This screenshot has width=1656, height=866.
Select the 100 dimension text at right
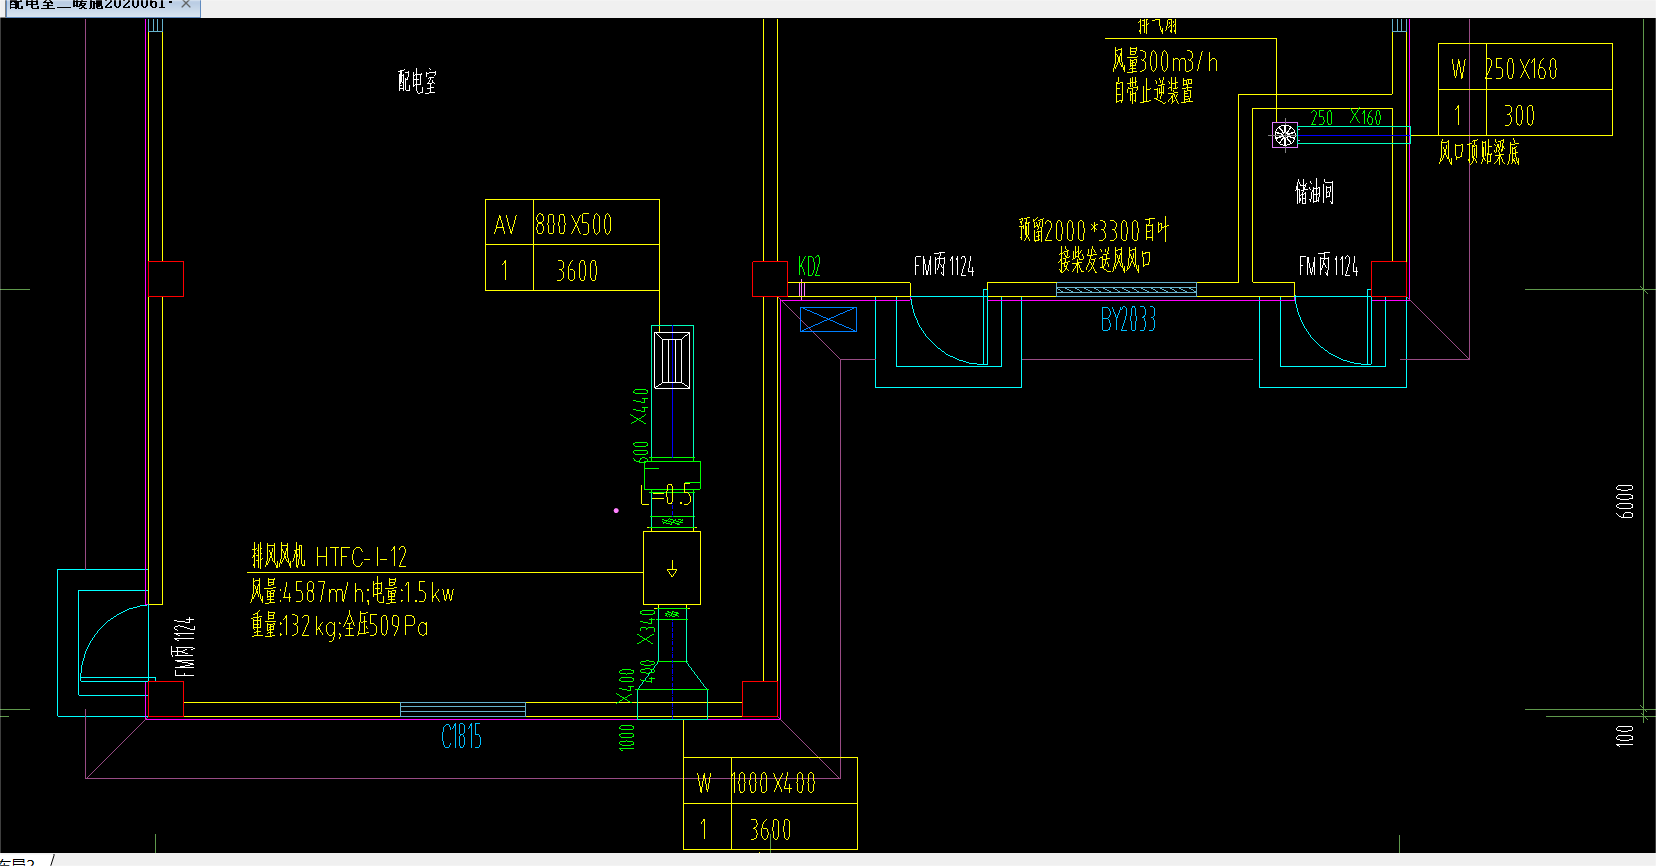click(x=1625, y=735)
